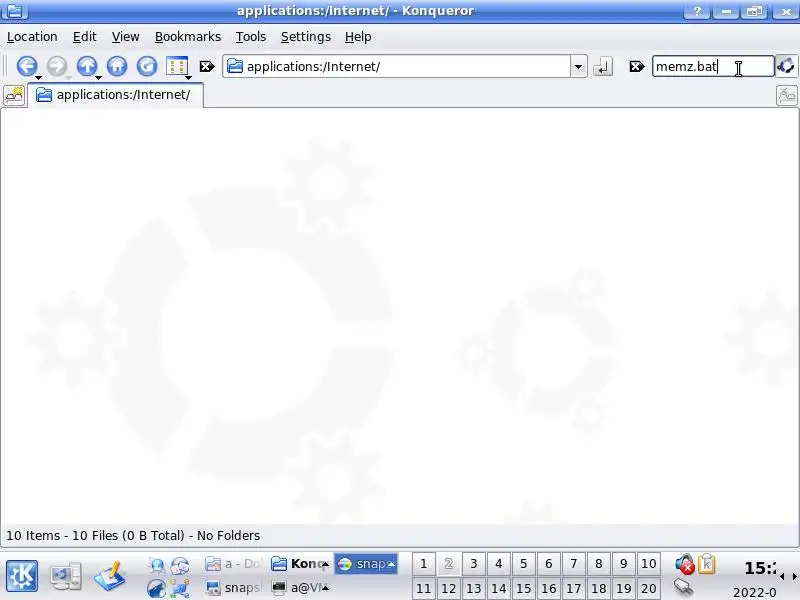Switch to virtual desktop 20
Image resolution: width=800 pixels, height=600 pixels.
[x=648, y=588]
